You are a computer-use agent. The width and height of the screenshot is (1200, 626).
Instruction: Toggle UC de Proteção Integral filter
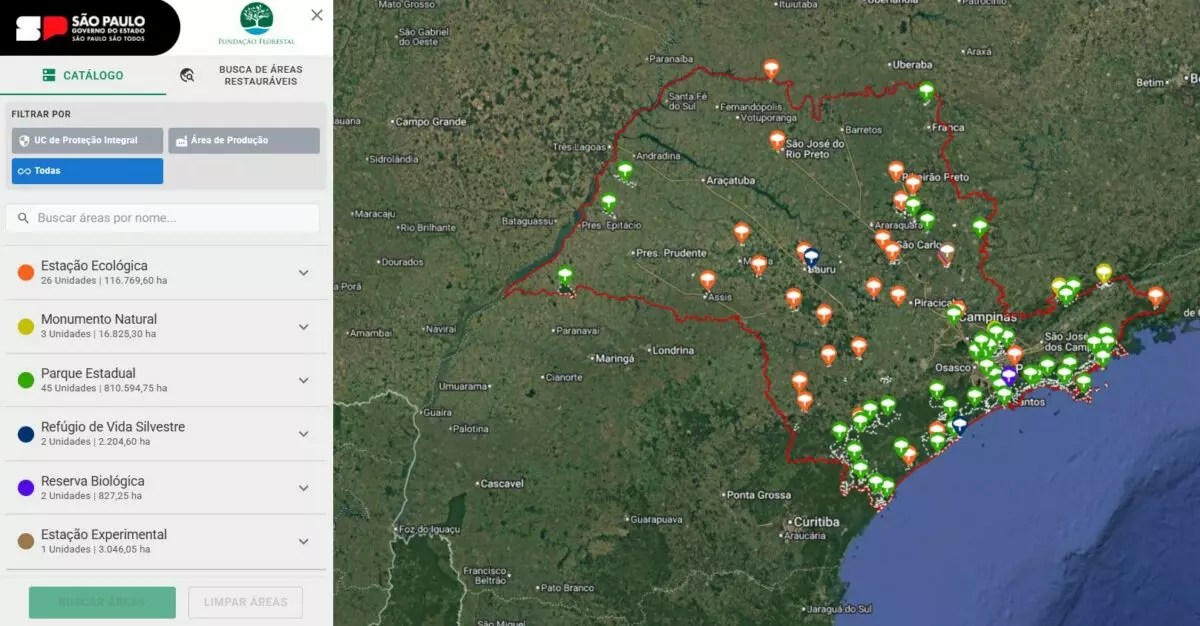(x=87, y=141)
